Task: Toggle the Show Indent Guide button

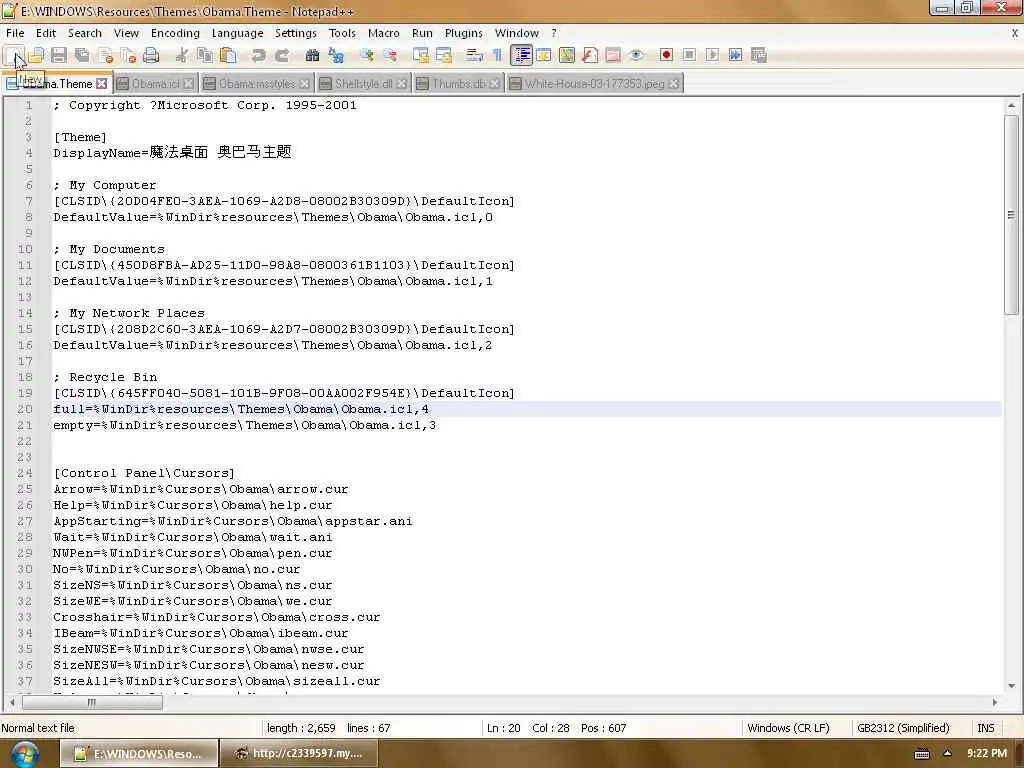Action: click(x=521, y=56)
